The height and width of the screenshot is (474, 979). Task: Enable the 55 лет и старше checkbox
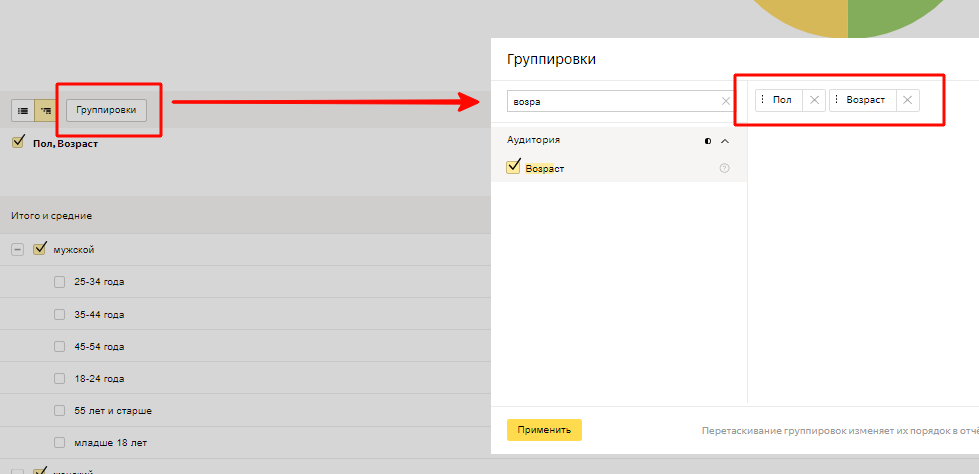(x=60, y=410)
